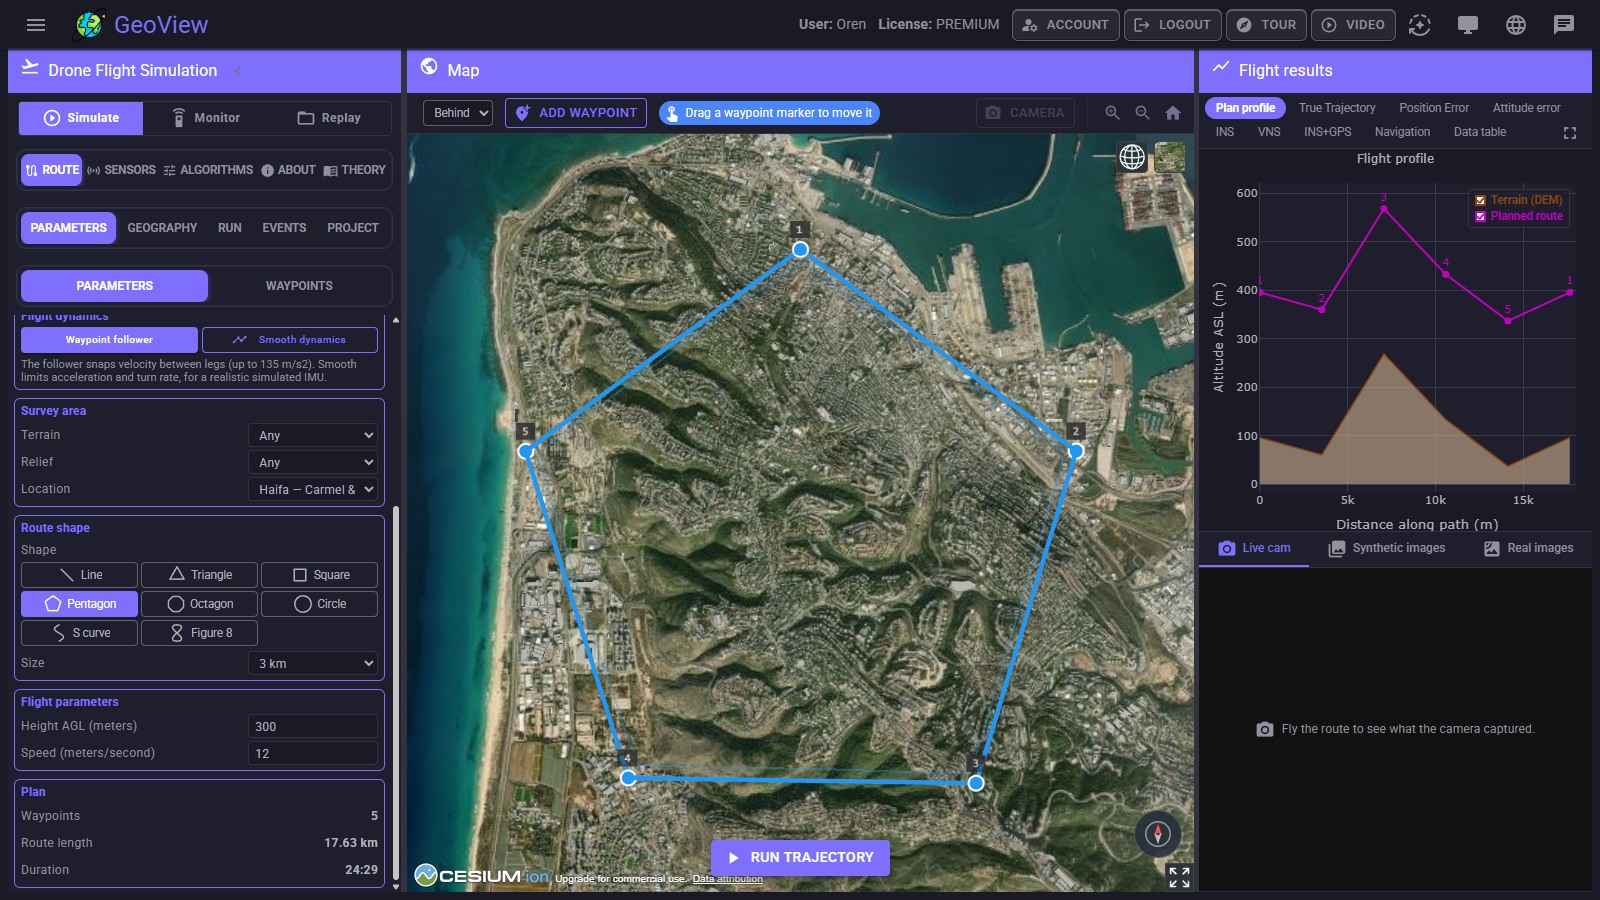Open the language globe icon in header
Screen dimensions: 1600x900
1516,25
